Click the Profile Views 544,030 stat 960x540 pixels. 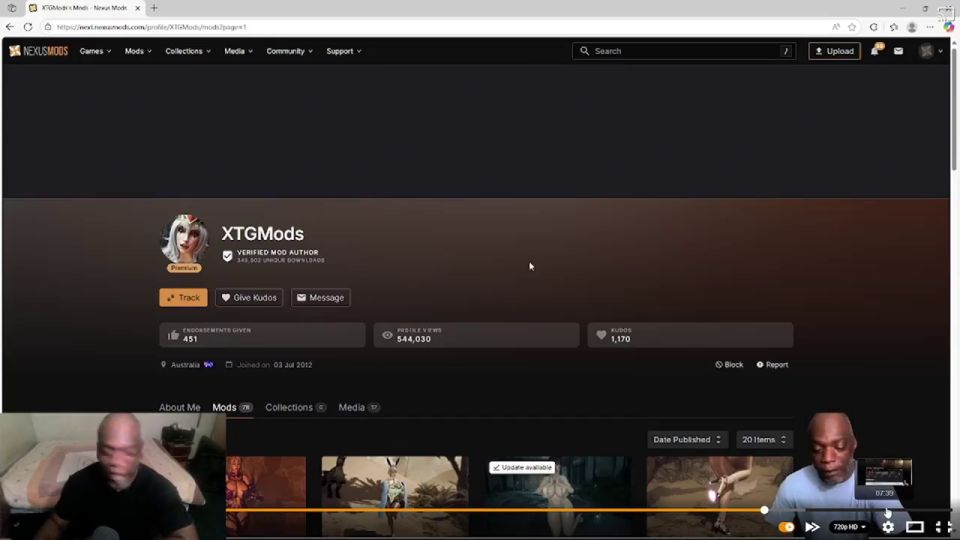pos(476,335)
